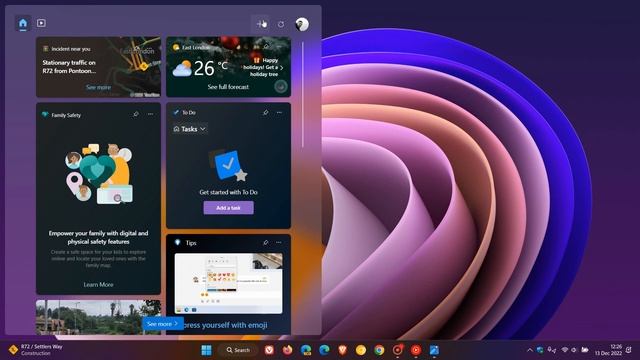Open the Home tab in widgets board
This screenshot has height=360, width=640.
(23, 23)
